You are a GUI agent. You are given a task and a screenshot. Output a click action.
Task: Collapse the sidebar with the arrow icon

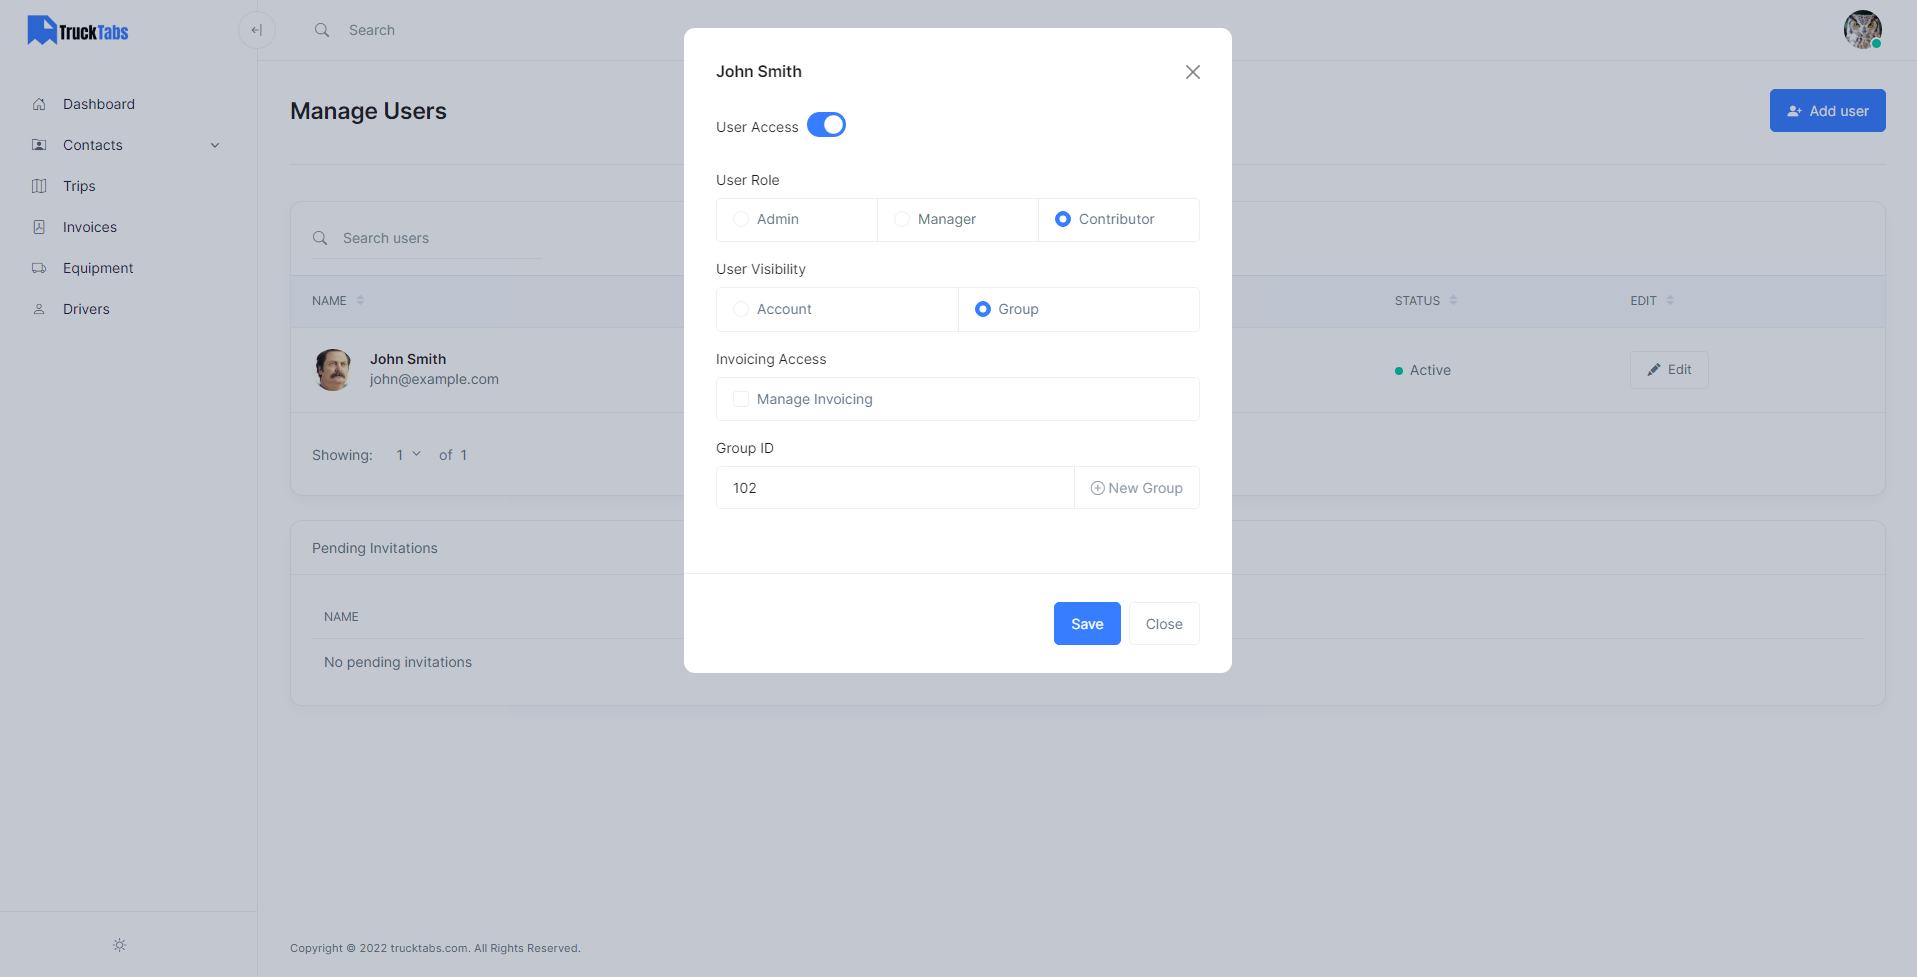(x=256, y=30)
